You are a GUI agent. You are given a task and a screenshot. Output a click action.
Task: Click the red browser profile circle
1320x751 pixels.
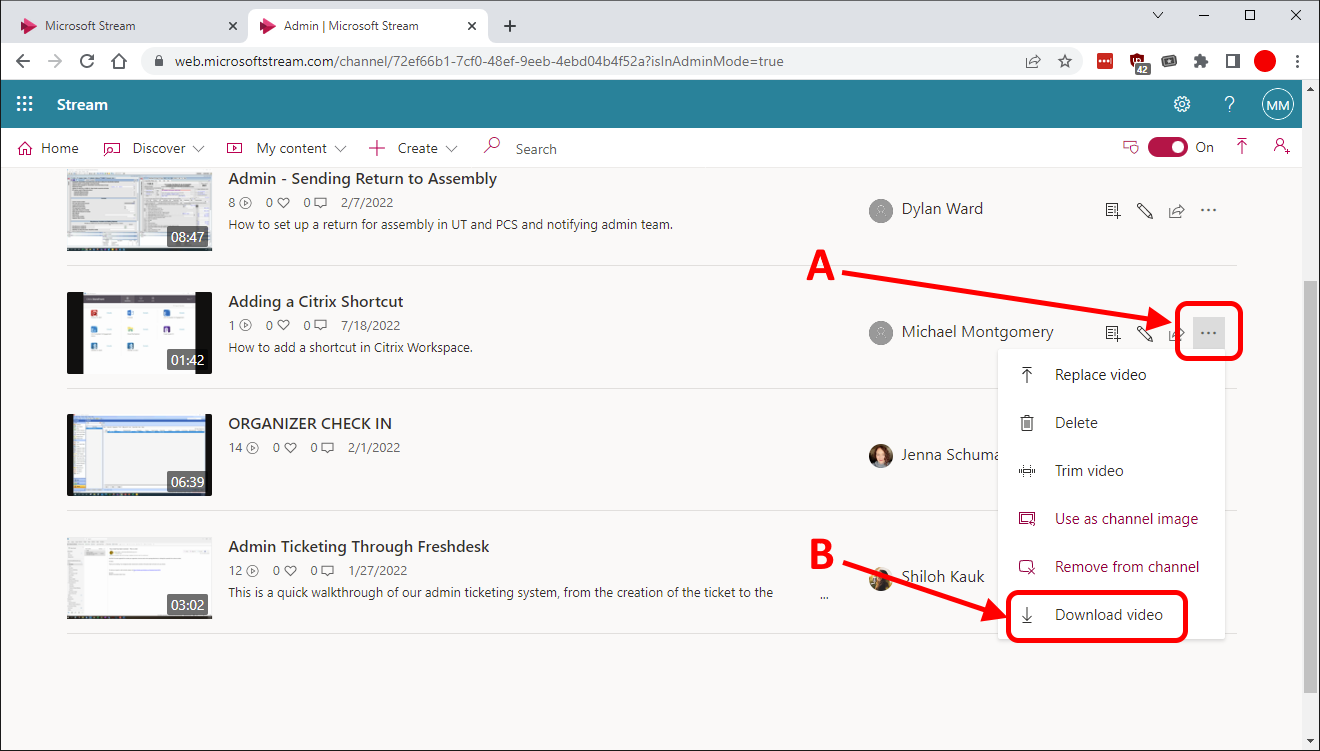click(x=1265, y=61)
